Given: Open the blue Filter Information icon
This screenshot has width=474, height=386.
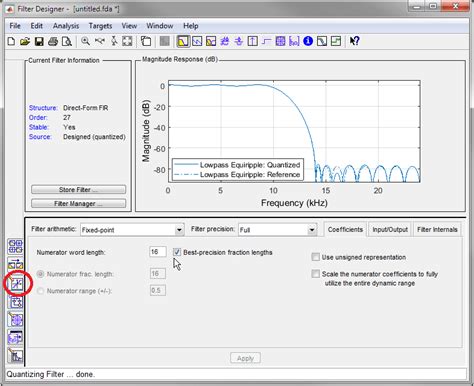Looking at the screenshot, I should coord(308,41).
